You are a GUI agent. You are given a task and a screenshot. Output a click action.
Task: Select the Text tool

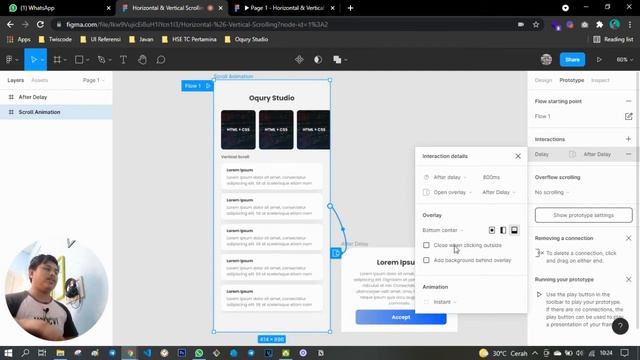[x=123, y=60]
